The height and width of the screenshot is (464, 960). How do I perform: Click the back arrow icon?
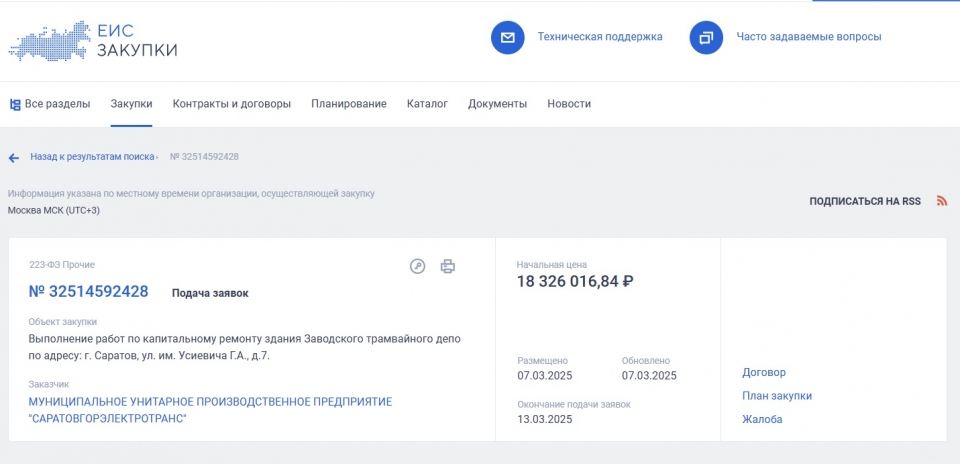14,159
